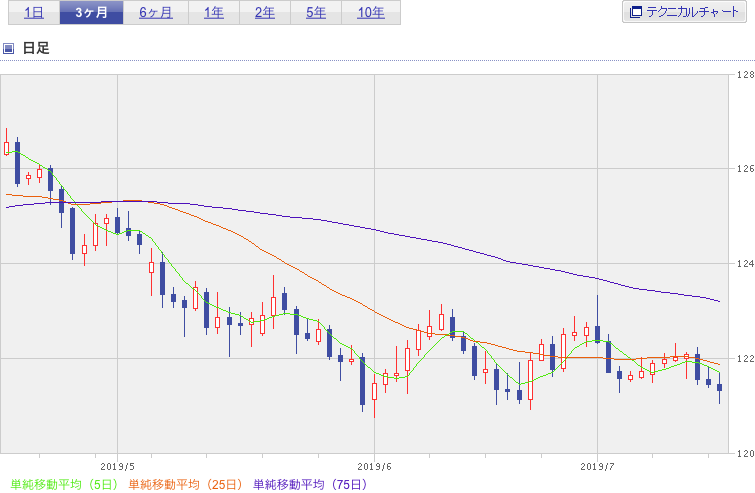Select the 3ヶ月 period tab
755x493 pixels.
91,13
